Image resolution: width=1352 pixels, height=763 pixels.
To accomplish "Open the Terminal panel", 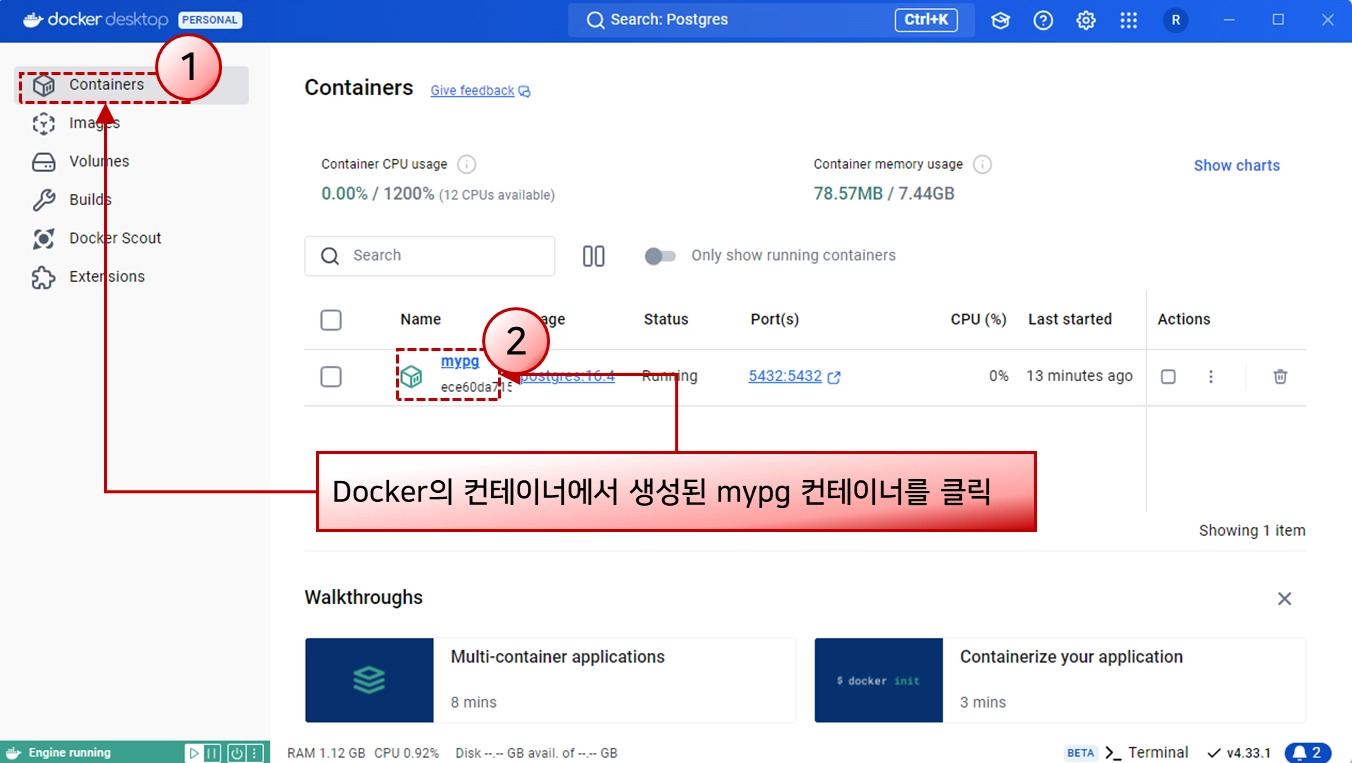I will (1147, 753).
